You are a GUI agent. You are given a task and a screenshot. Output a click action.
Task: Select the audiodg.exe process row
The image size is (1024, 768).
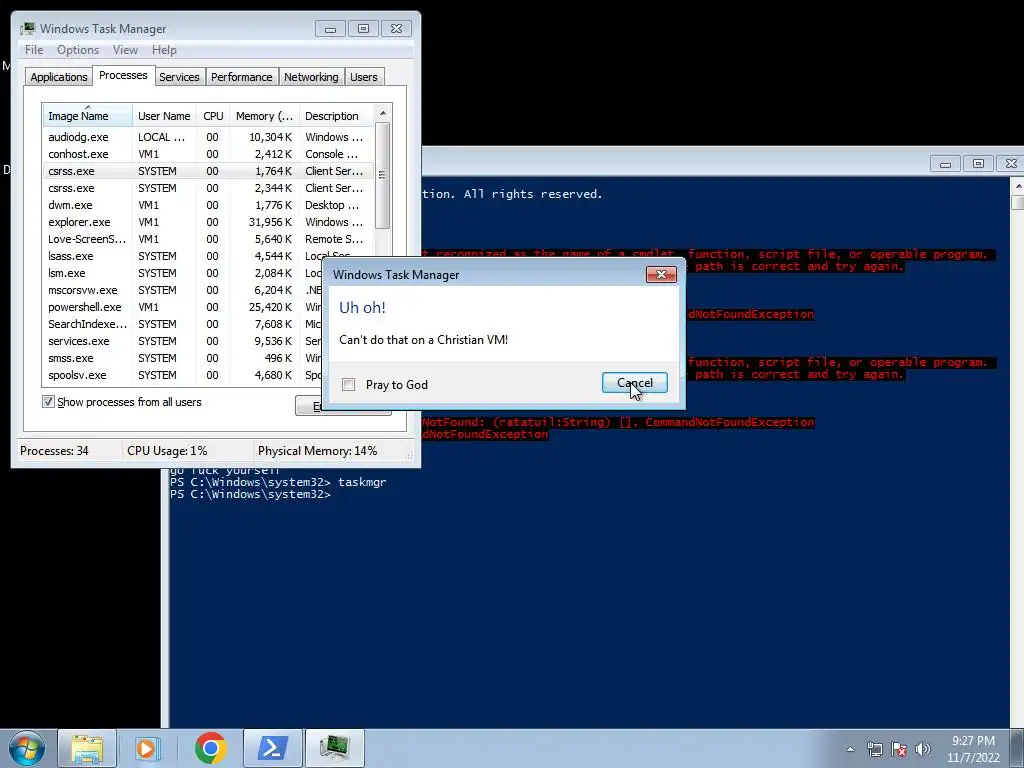coord(208,137)
